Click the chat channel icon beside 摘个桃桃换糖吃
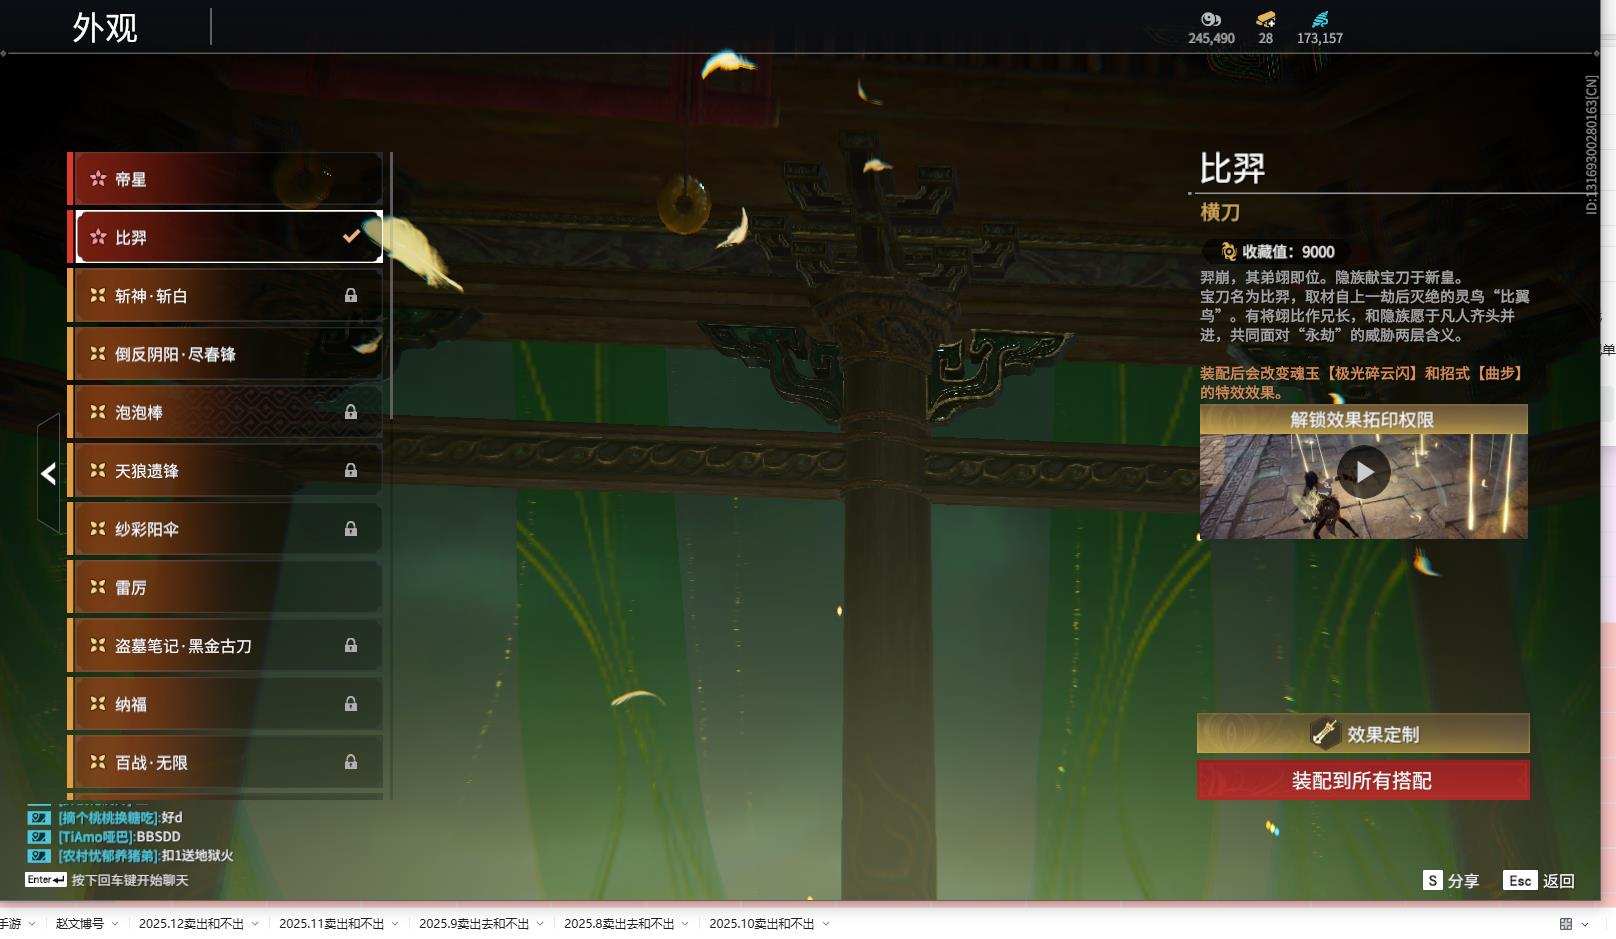Viewport: 1616px width, 939px height. [39, 817]
